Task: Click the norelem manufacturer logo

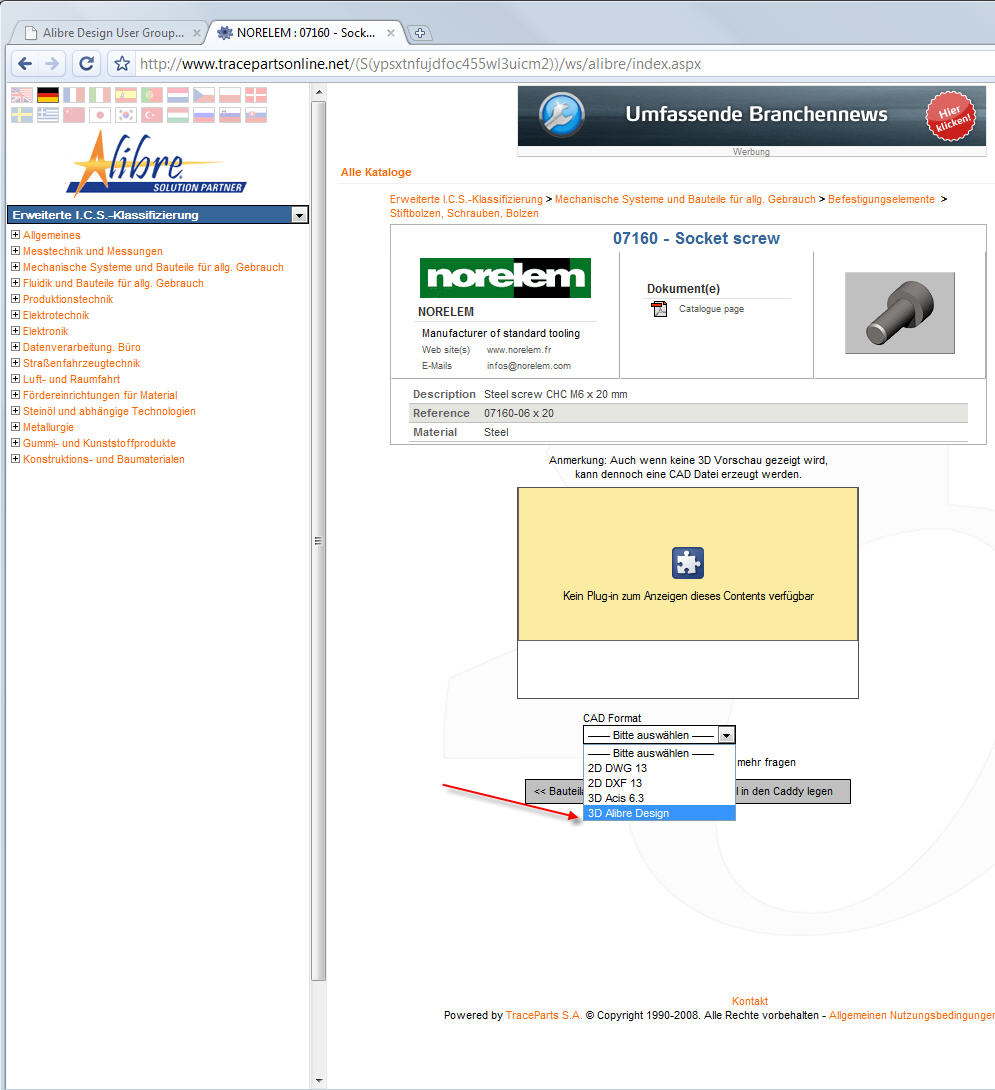Action: 505,278
